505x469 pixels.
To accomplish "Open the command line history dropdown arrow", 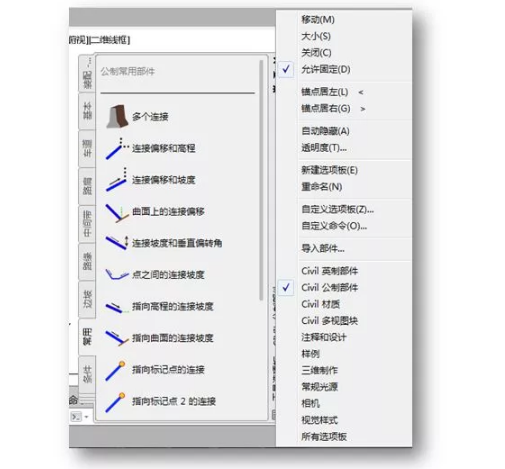I will (86, 417).
